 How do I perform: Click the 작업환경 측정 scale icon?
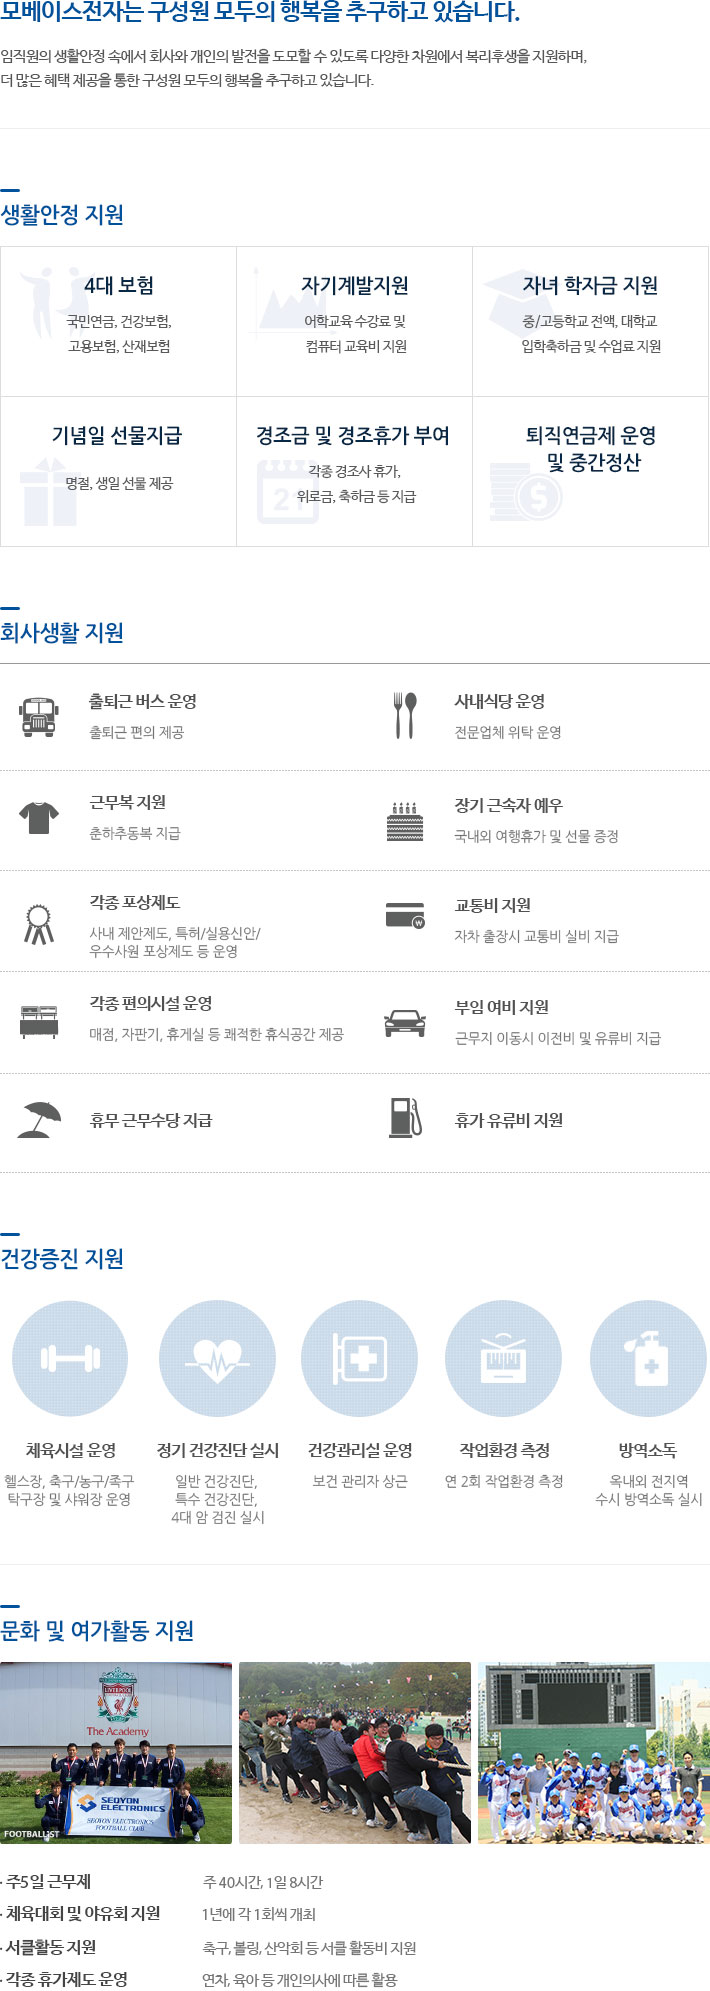click(x=503, y=1359)
